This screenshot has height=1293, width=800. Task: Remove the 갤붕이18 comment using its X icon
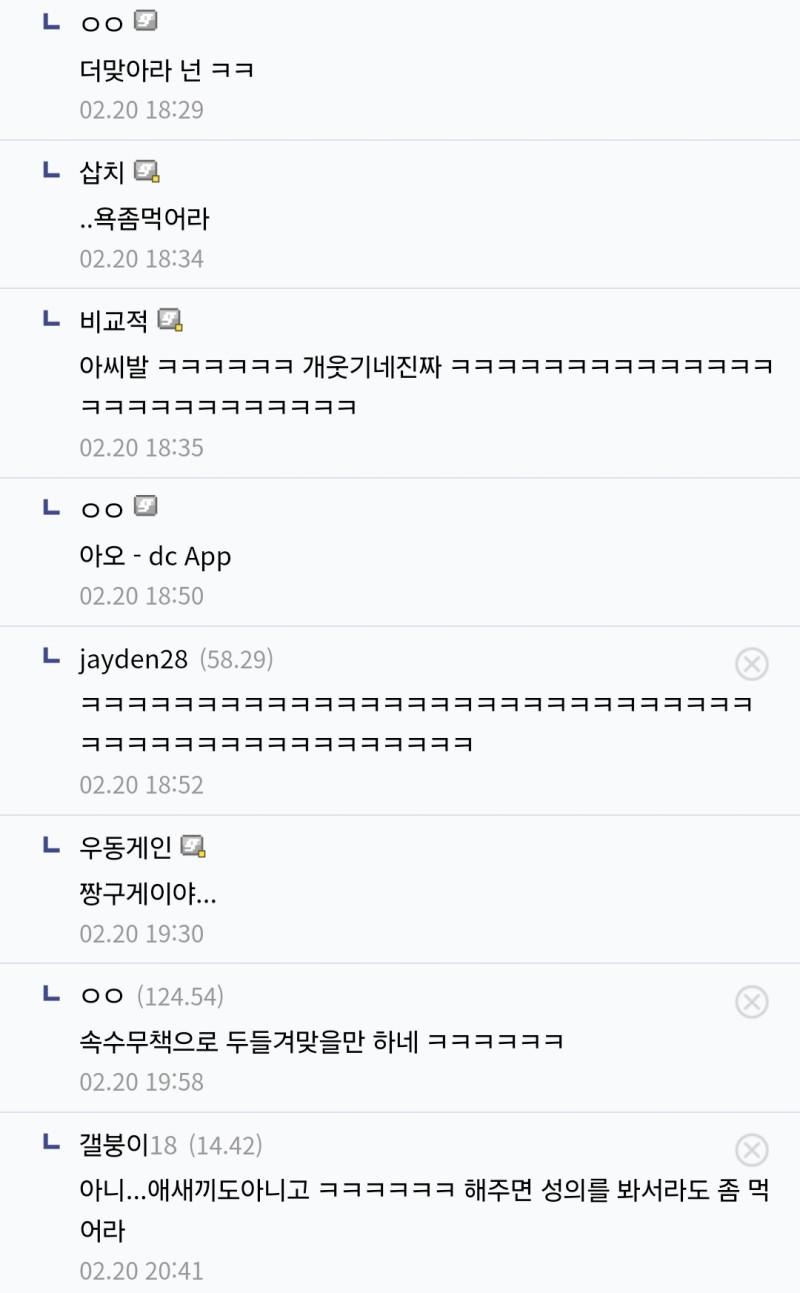751,1149
